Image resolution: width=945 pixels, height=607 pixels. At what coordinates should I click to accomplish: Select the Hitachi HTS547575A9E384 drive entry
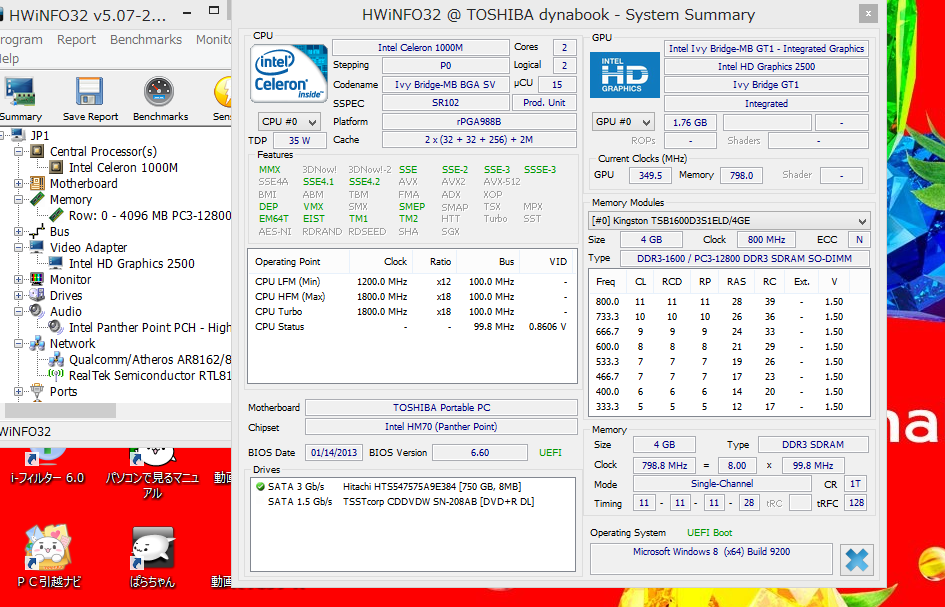(x=432, y=486)
